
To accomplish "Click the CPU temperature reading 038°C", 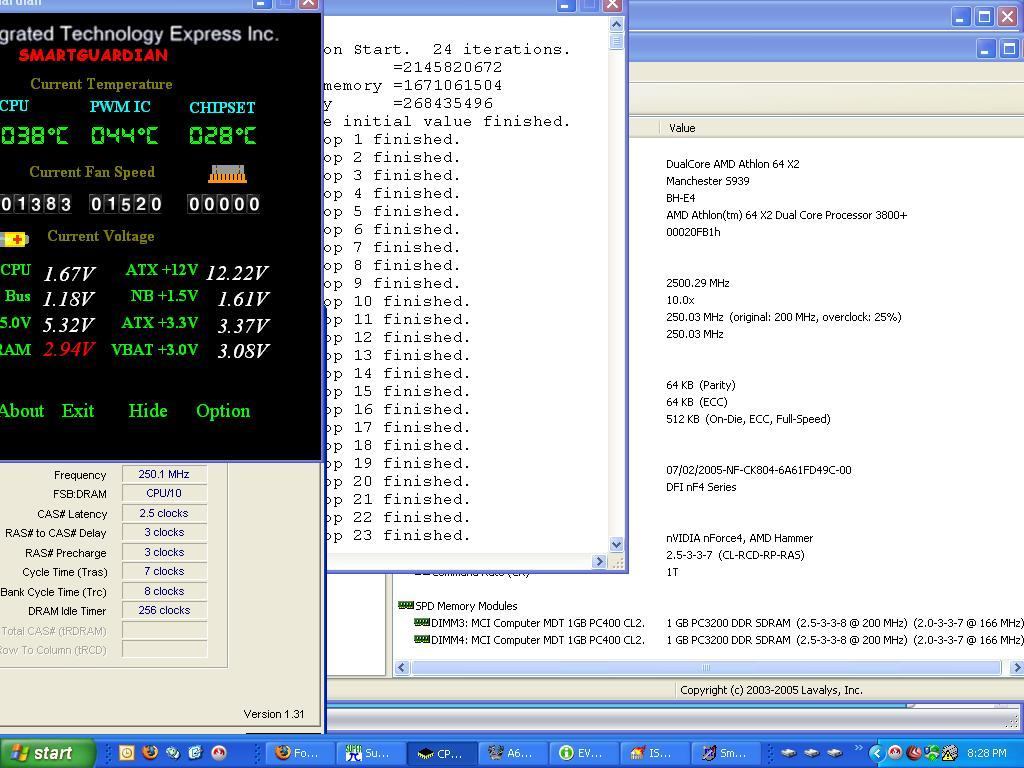I will (x=34, y=136).
